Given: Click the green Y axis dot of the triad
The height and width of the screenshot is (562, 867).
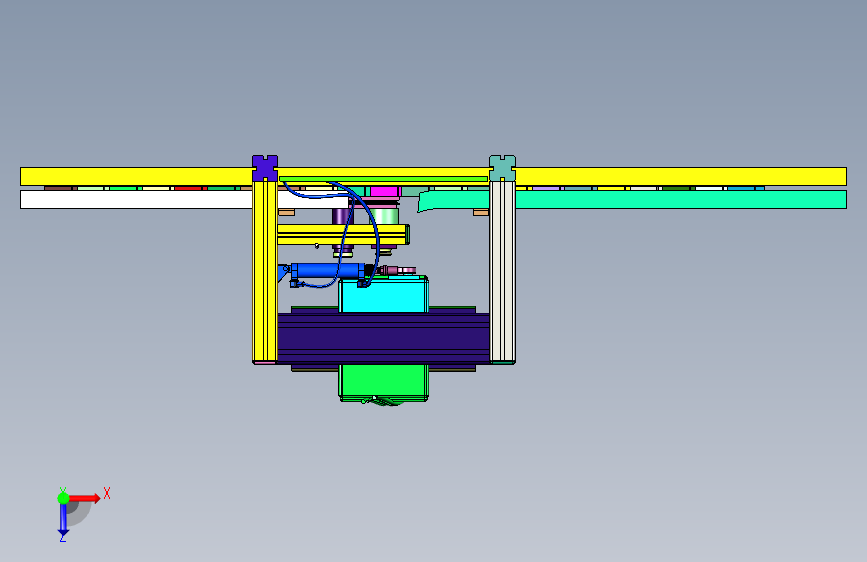Looking at the screenshot, I should (63, 498).
